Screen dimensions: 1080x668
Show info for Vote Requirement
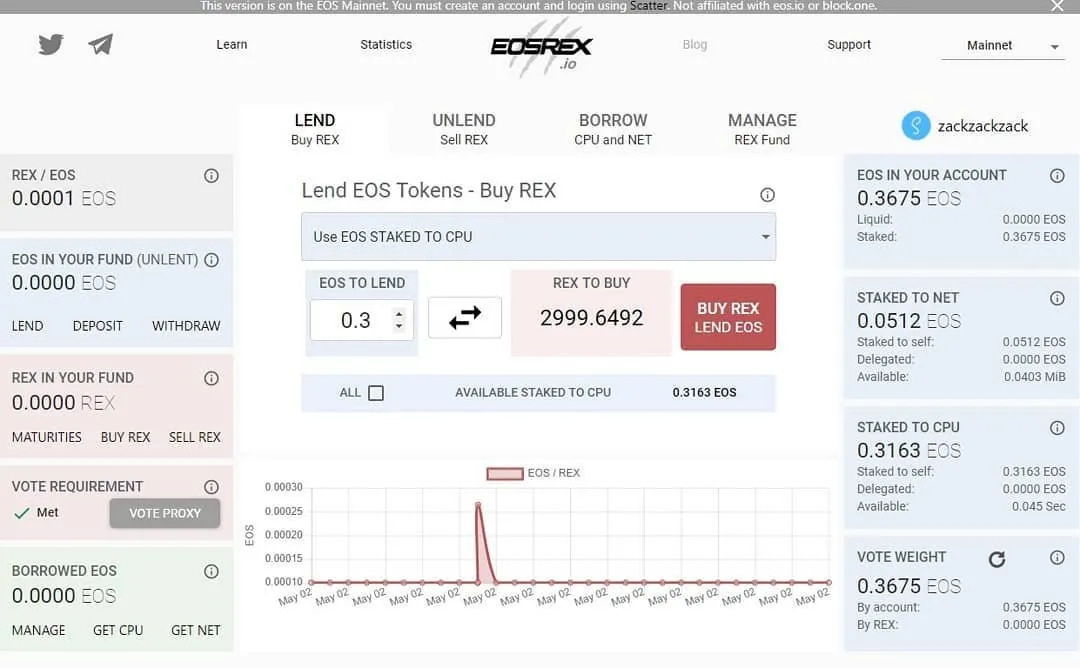pos(211,487)
